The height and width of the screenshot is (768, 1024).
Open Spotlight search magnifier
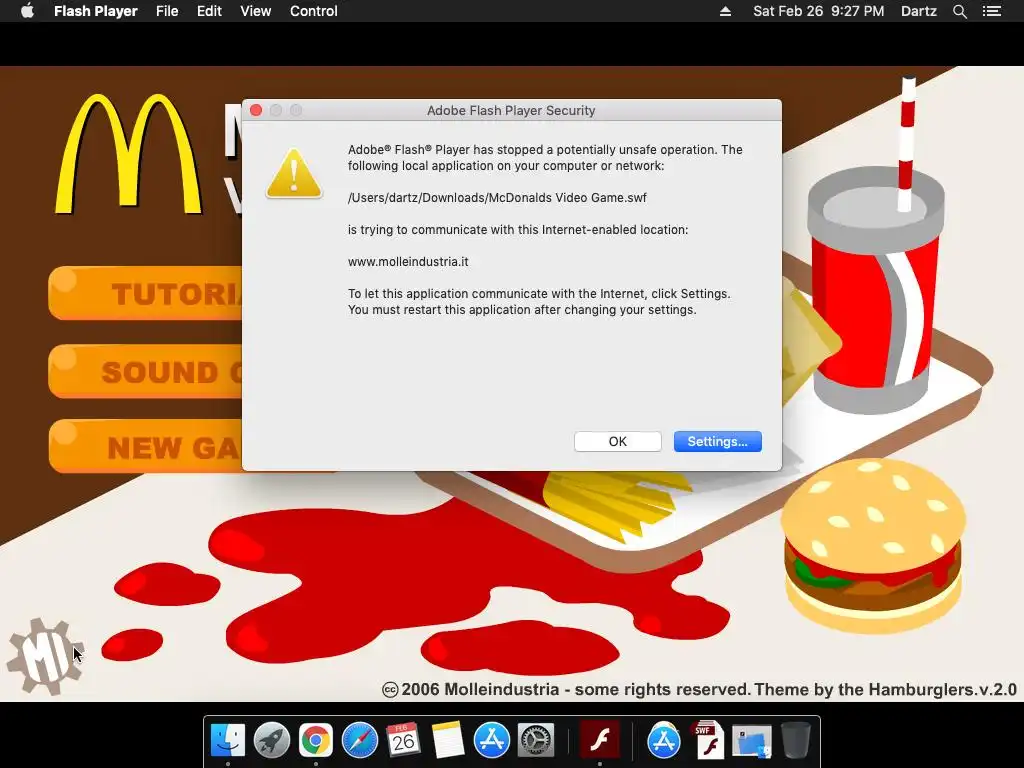(959, 11)
